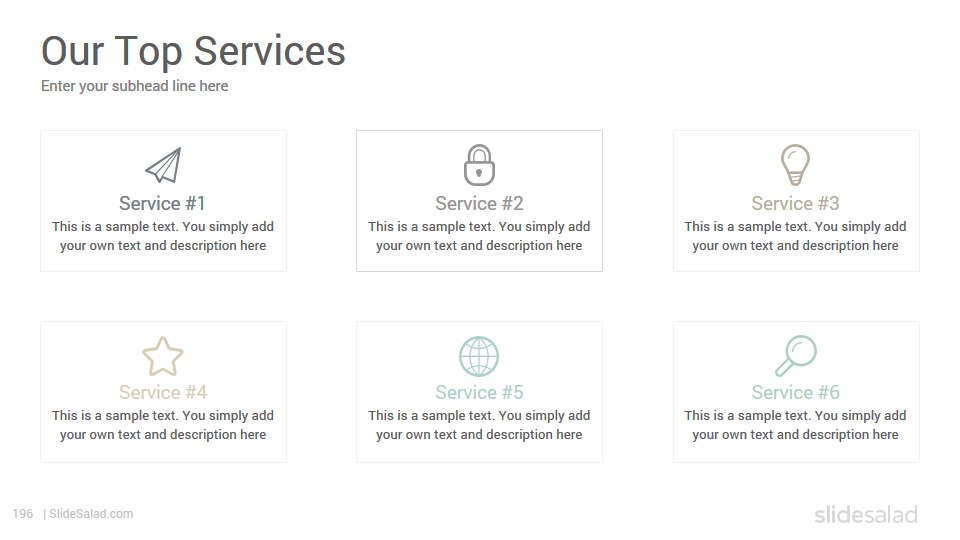Screen dimensions: 960x540
Task: Select the description text under Service #1
Action: (163, 236)
